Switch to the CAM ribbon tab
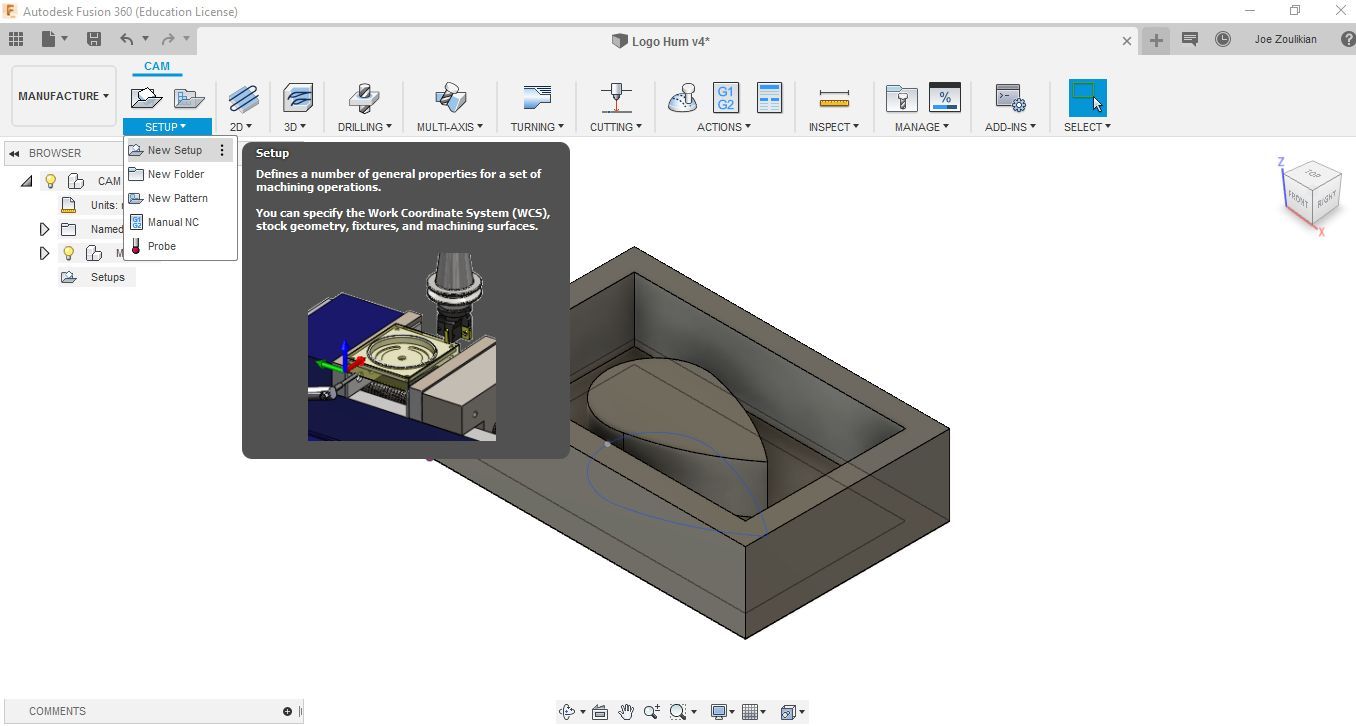This screenshot has height=726, width=1356. 157,66
